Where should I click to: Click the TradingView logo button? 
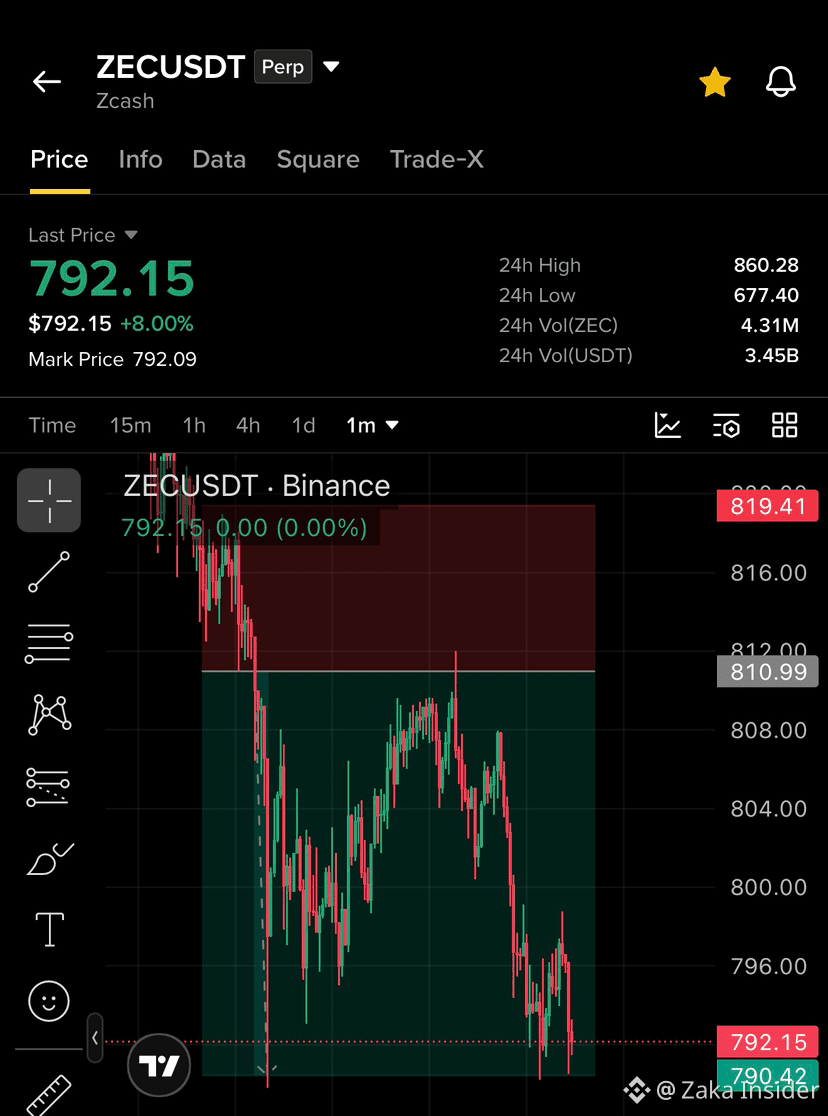click(x=158, y=1065)
